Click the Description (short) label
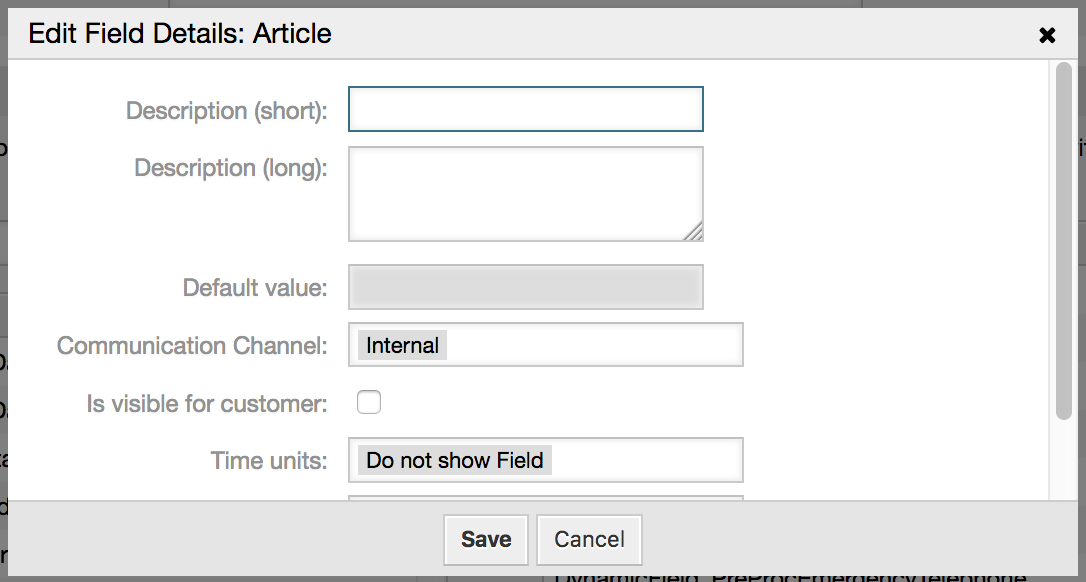The width and height of the screenshot is (1086, 582). pyautogui.click(x=226, y=111)
